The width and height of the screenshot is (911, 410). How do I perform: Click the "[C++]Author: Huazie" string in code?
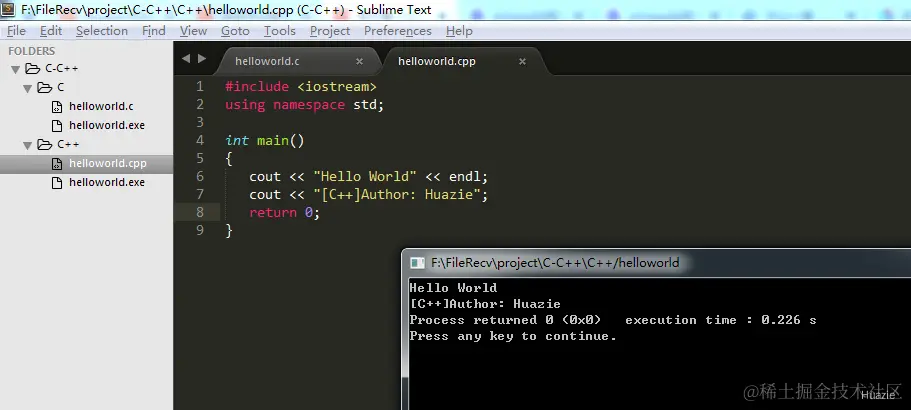397,195
